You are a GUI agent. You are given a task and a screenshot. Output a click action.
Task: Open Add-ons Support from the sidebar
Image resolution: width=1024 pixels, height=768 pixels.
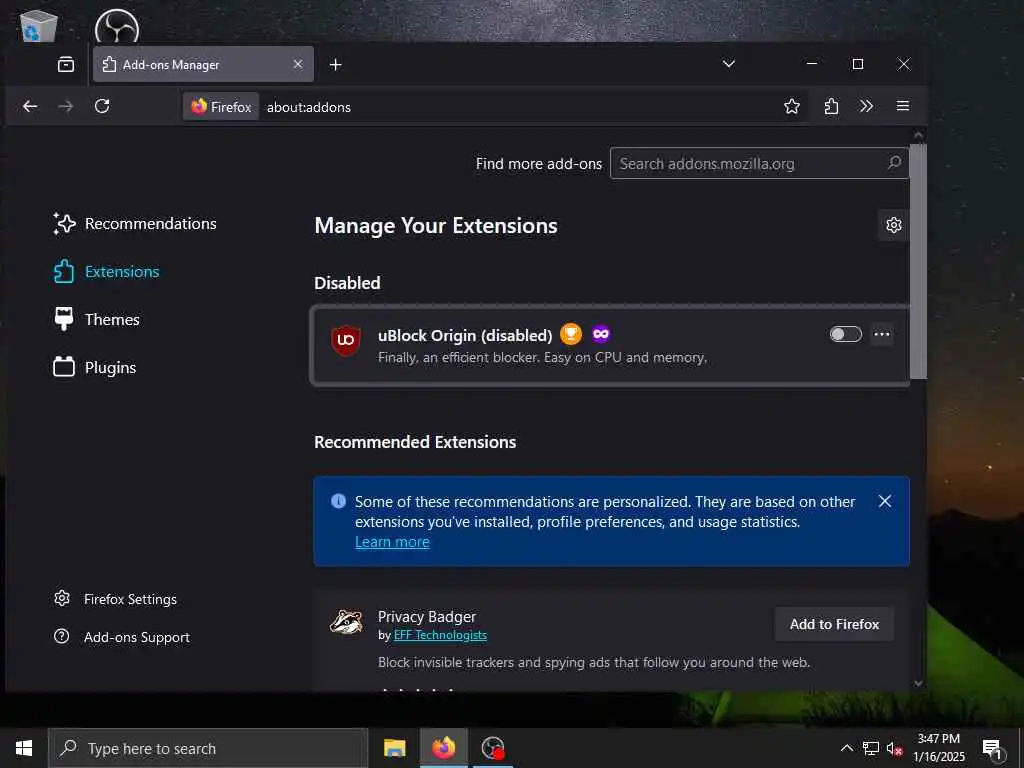point(122,637)
